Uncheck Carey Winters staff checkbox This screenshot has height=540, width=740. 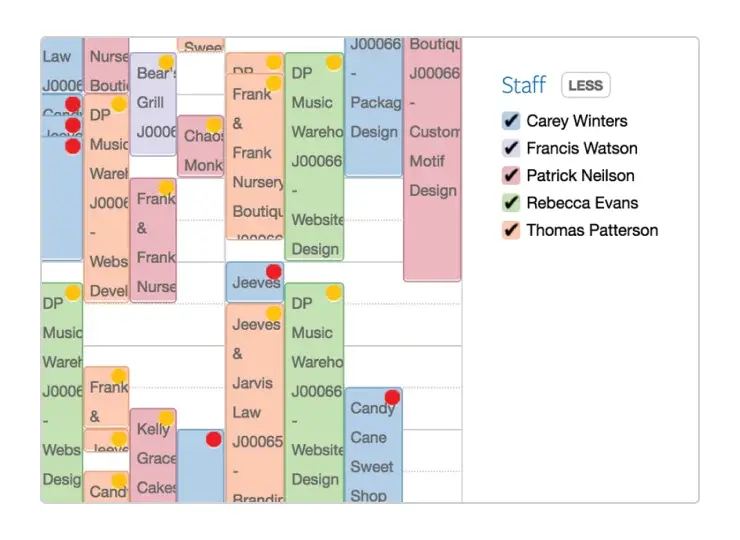point(511,121)
